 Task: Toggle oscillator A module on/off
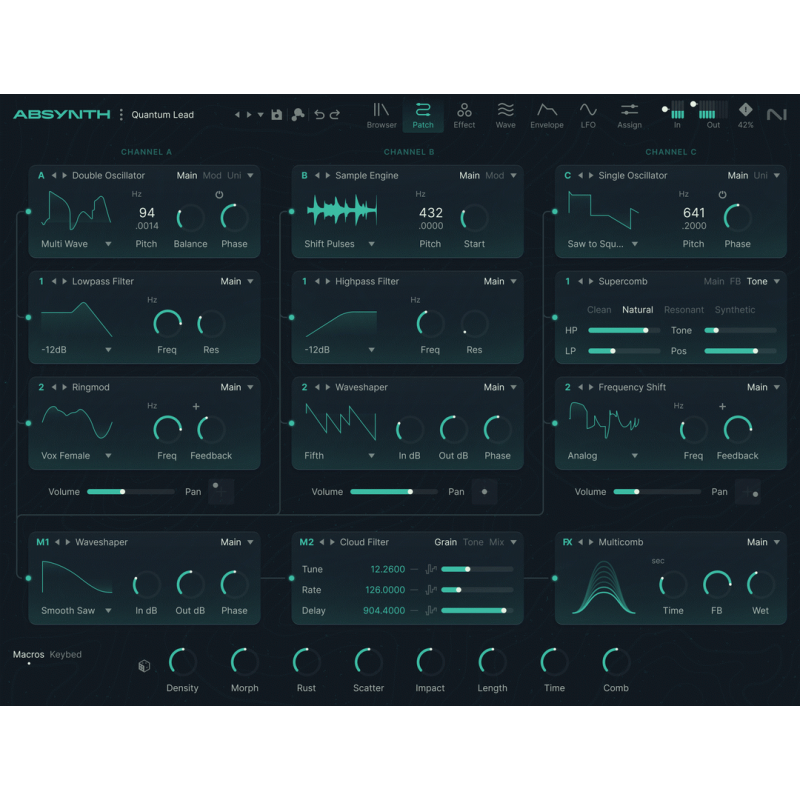(41, 176)
